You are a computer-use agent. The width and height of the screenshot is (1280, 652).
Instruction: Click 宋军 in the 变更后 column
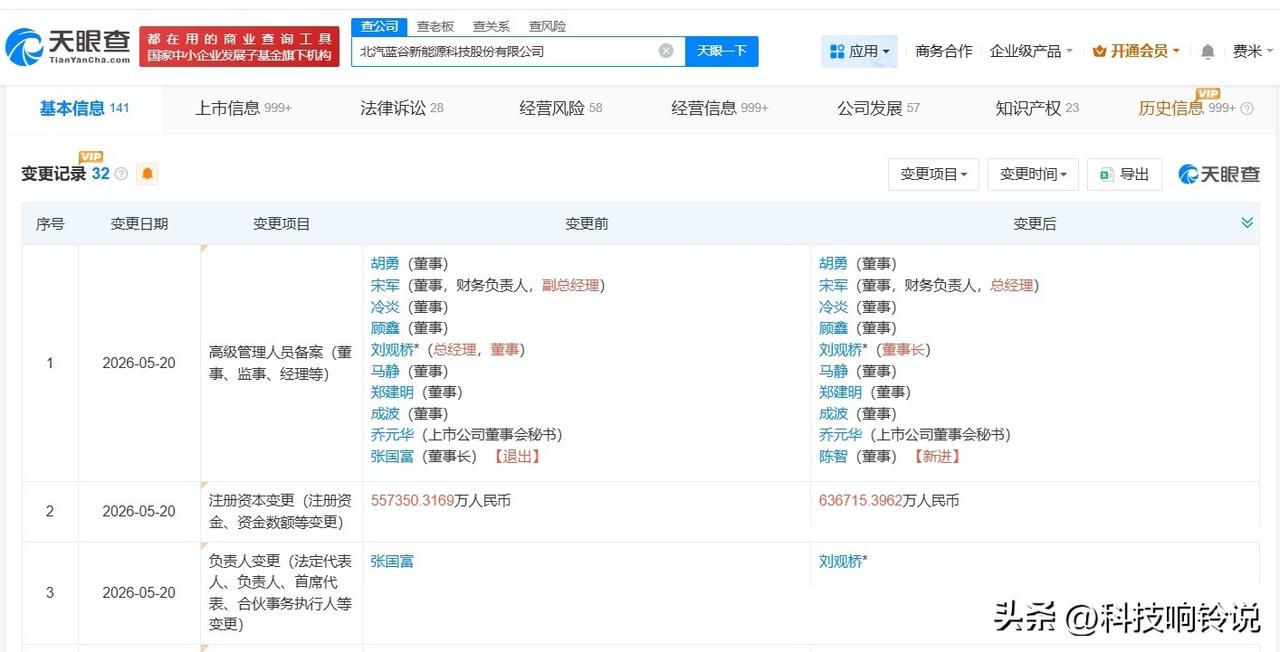click(x=833, y=285)
